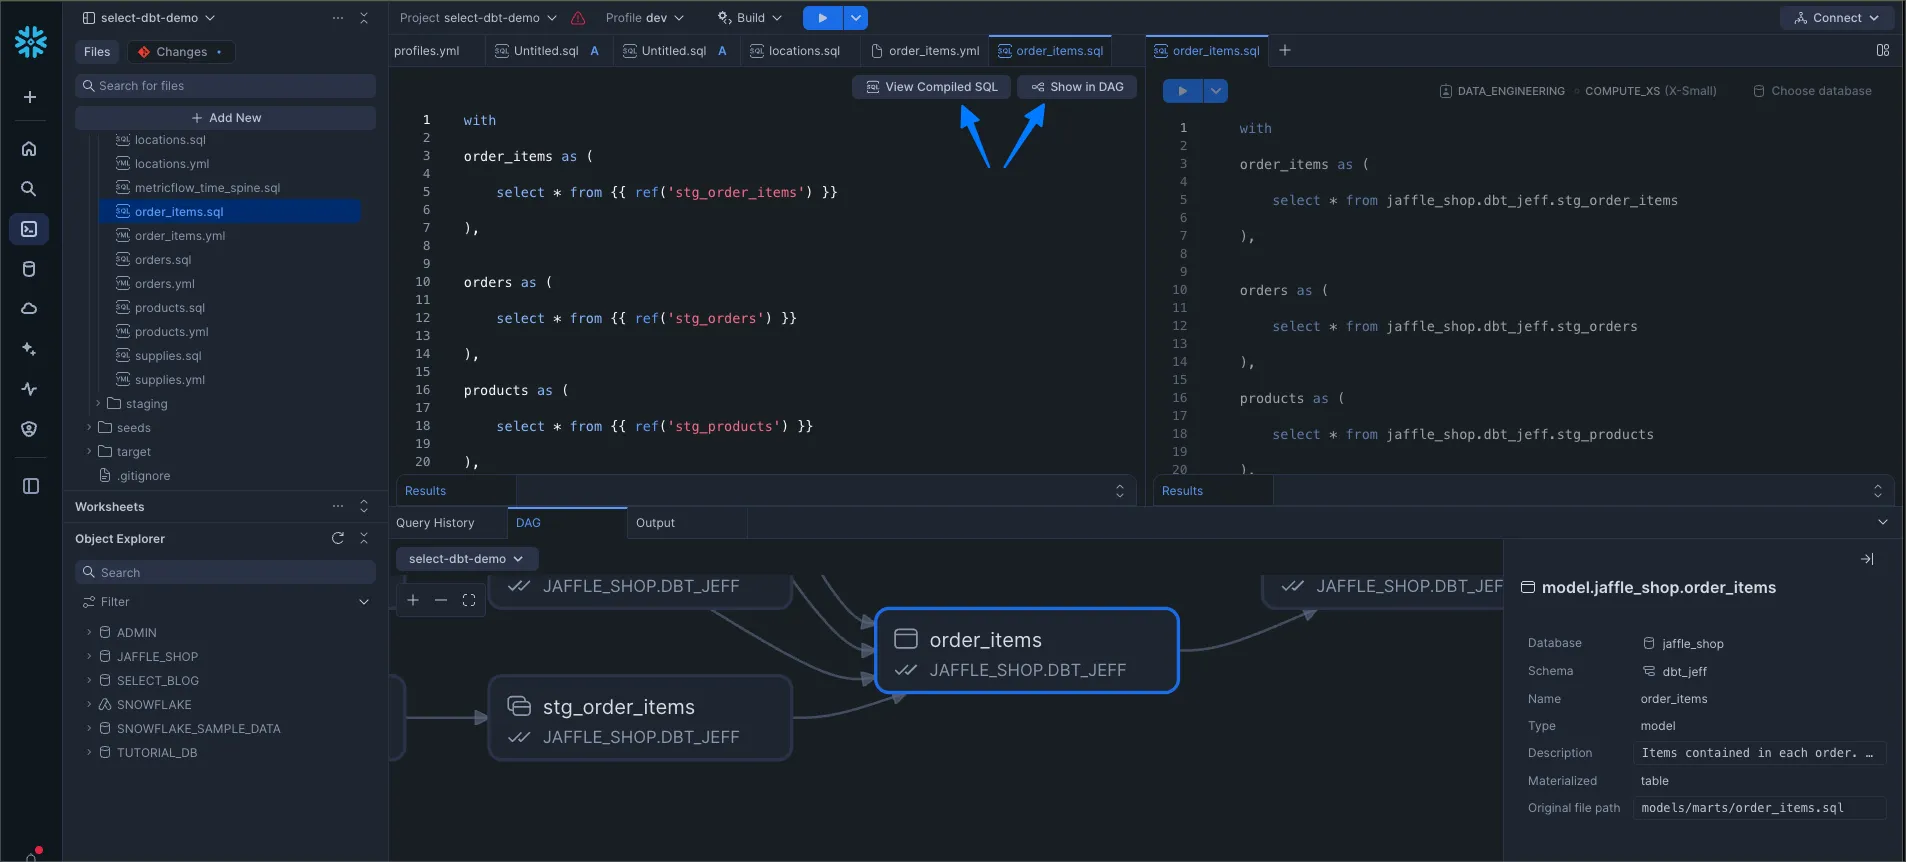Select the order_items DAG node

coord(1027,650)
